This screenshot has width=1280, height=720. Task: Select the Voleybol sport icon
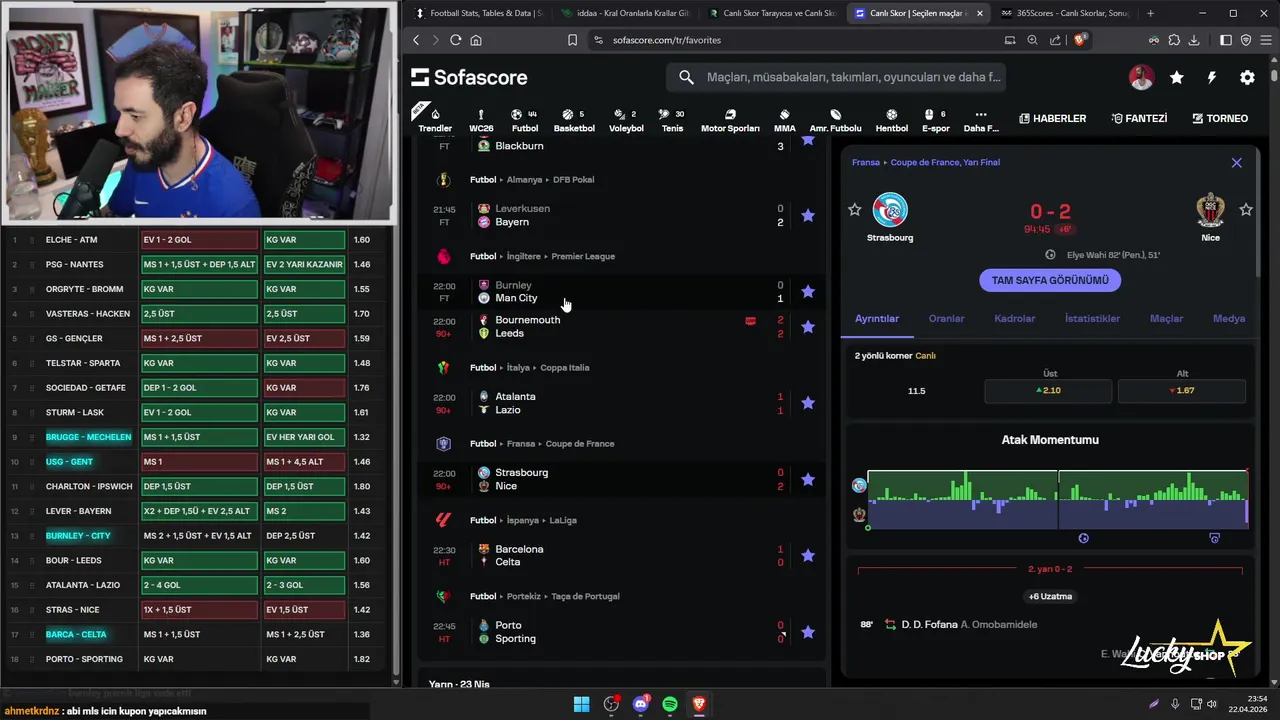coord(626,120)
